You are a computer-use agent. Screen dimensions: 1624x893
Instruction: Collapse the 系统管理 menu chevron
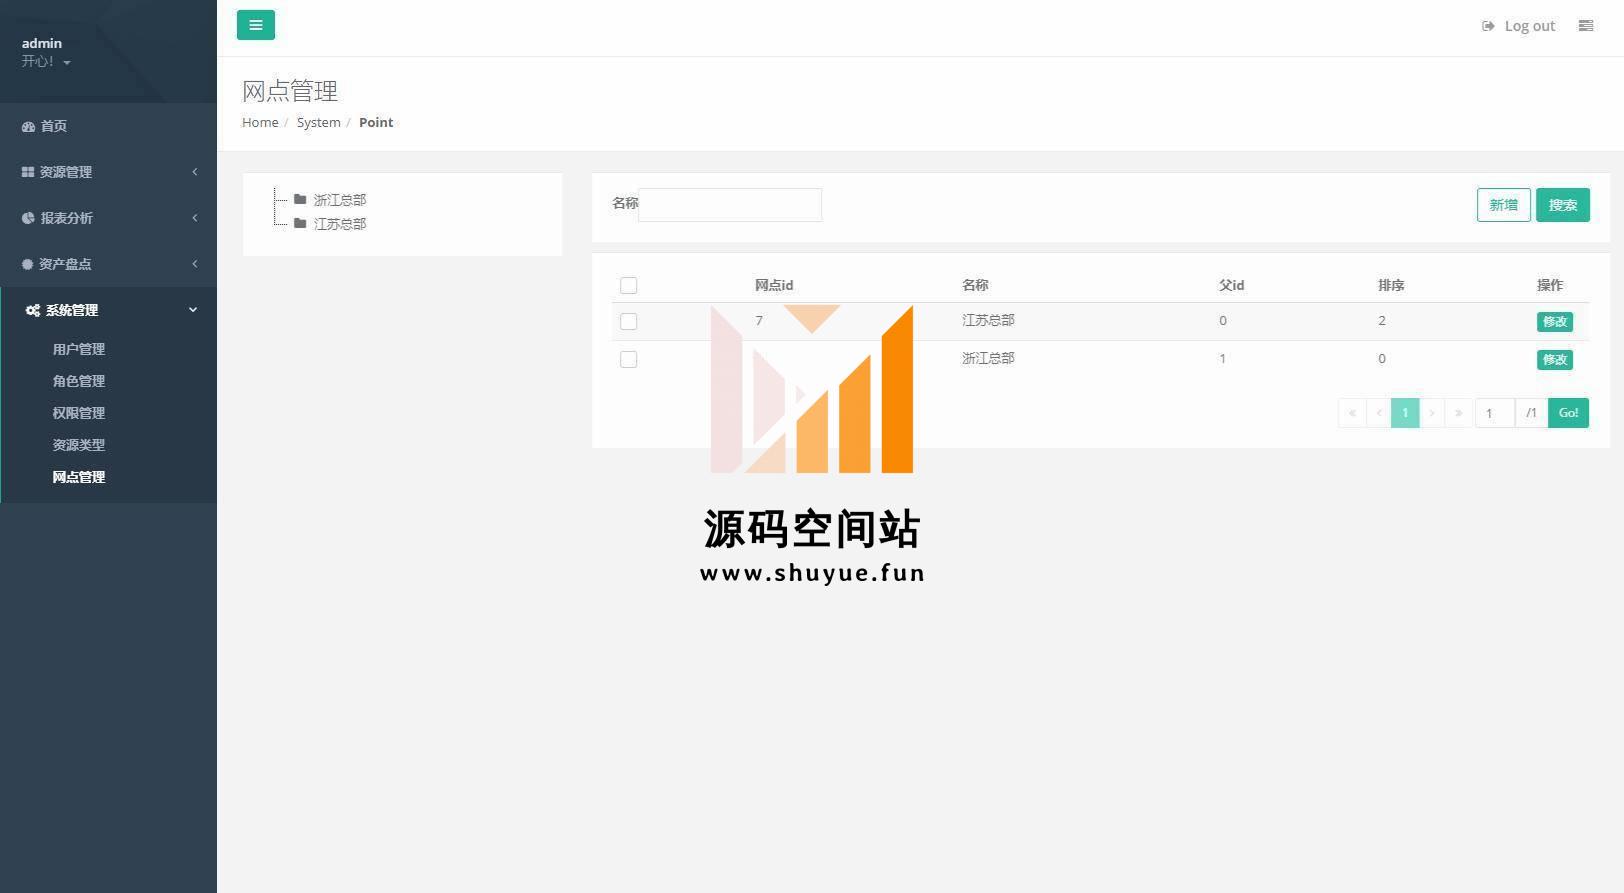[x=193, y=310]
